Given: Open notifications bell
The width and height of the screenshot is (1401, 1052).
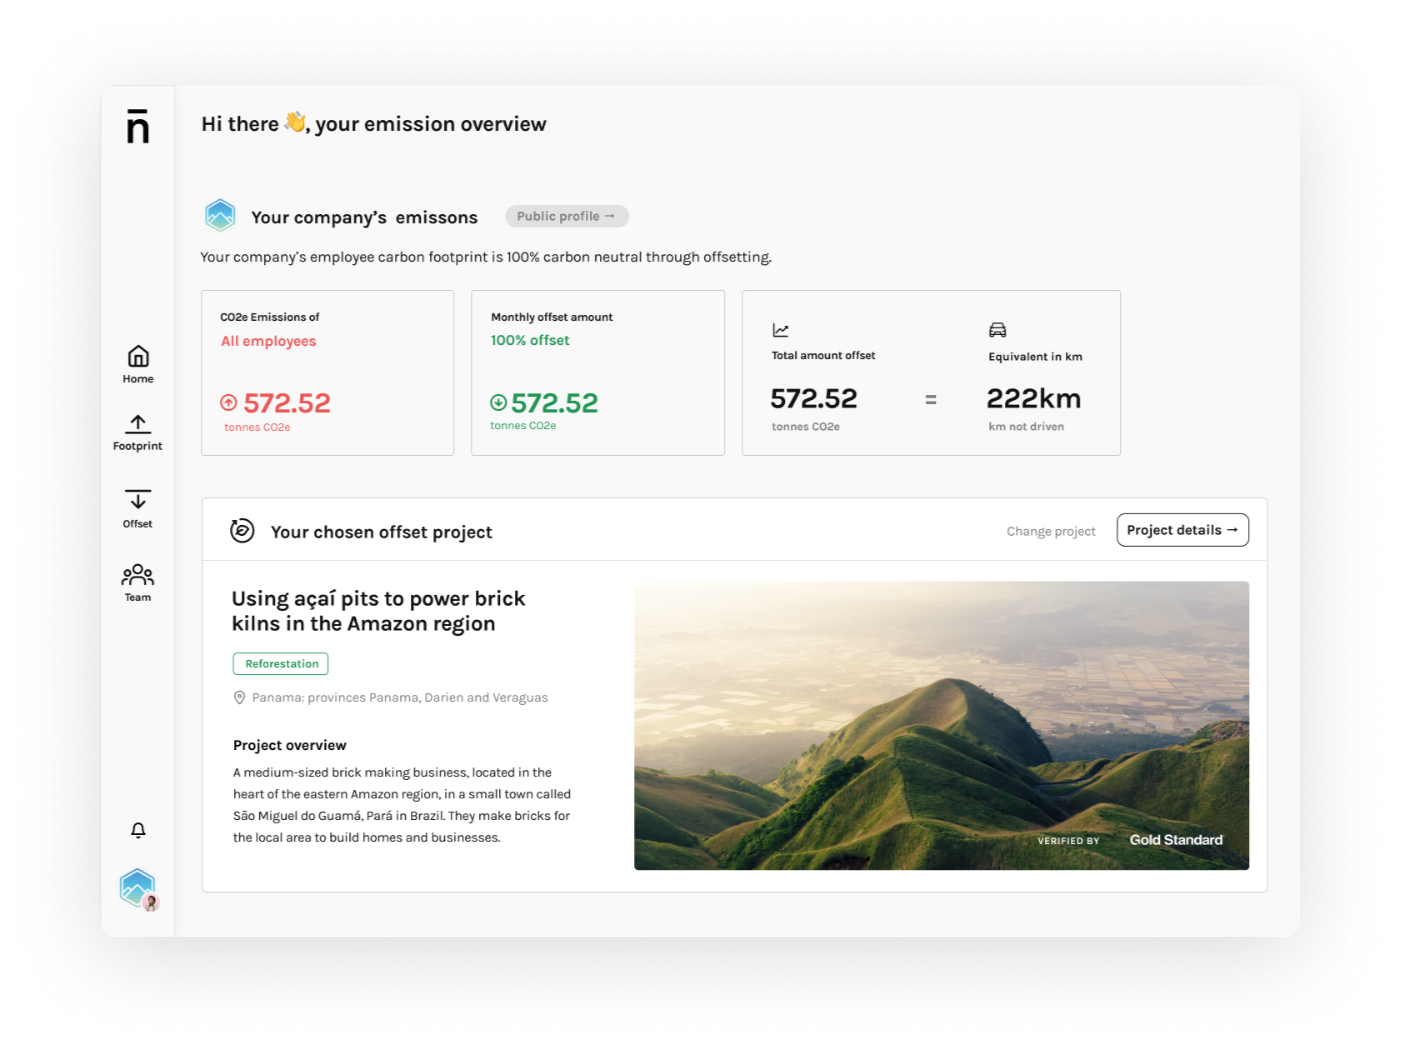Looking at the screenshot, I should pyautogui.click(x=138, y=830).
